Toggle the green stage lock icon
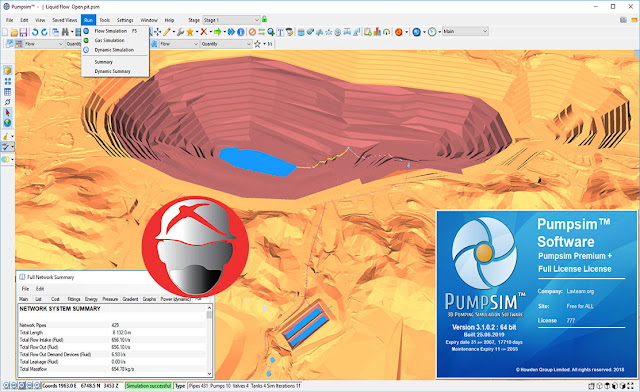This screenshot has width=640, height=392. (x=264, y=19)
